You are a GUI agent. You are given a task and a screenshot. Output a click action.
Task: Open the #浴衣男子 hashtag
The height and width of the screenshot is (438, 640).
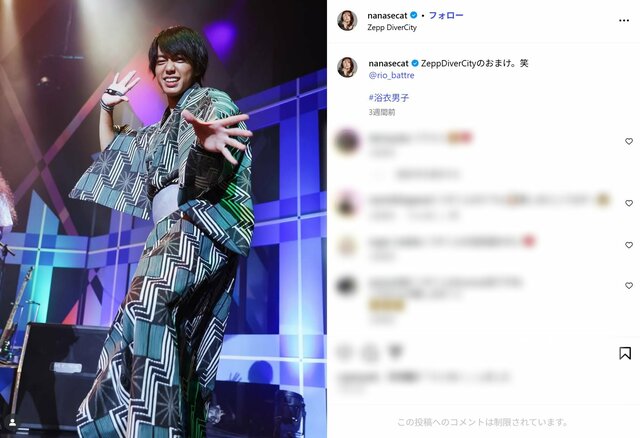pos(389,98)
